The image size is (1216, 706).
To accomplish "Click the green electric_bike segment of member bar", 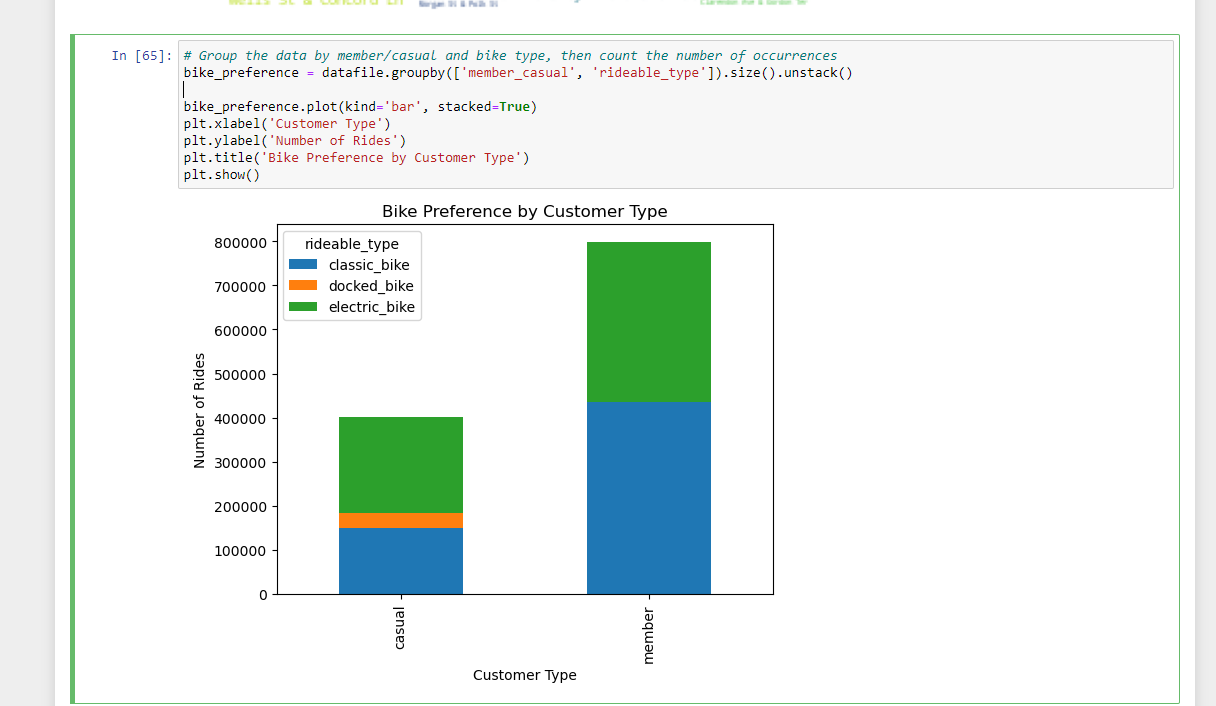I will click(x=648, y=320).
